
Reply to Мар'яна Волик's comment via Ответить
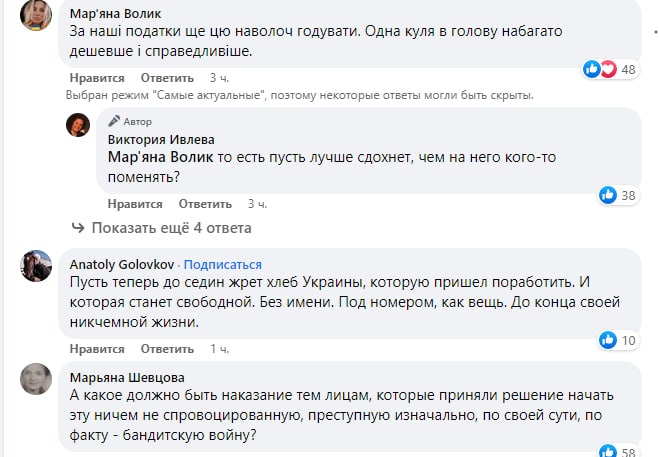[166, 77]
